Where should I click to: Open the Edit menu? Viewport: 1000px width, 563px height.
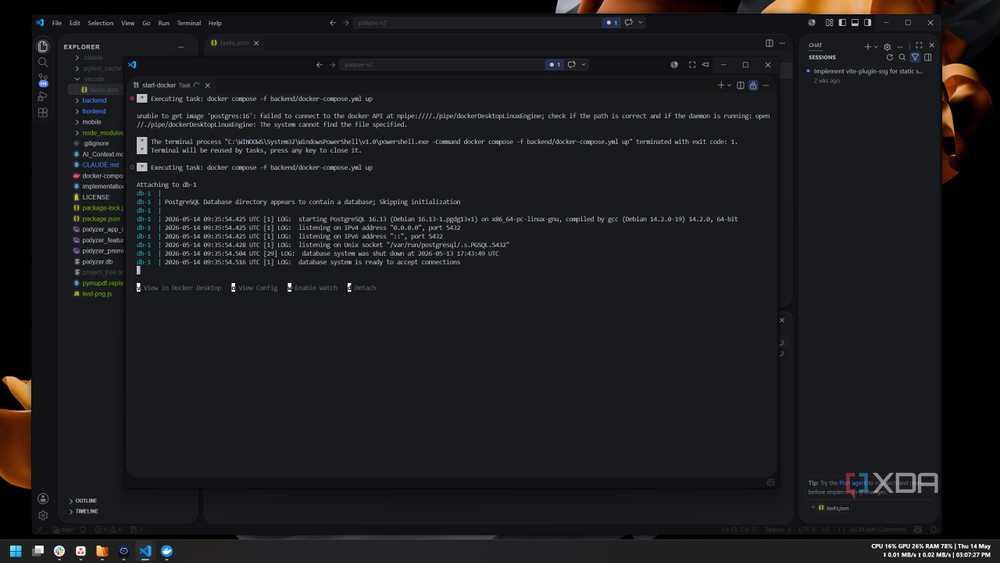[x=75, y=23]
